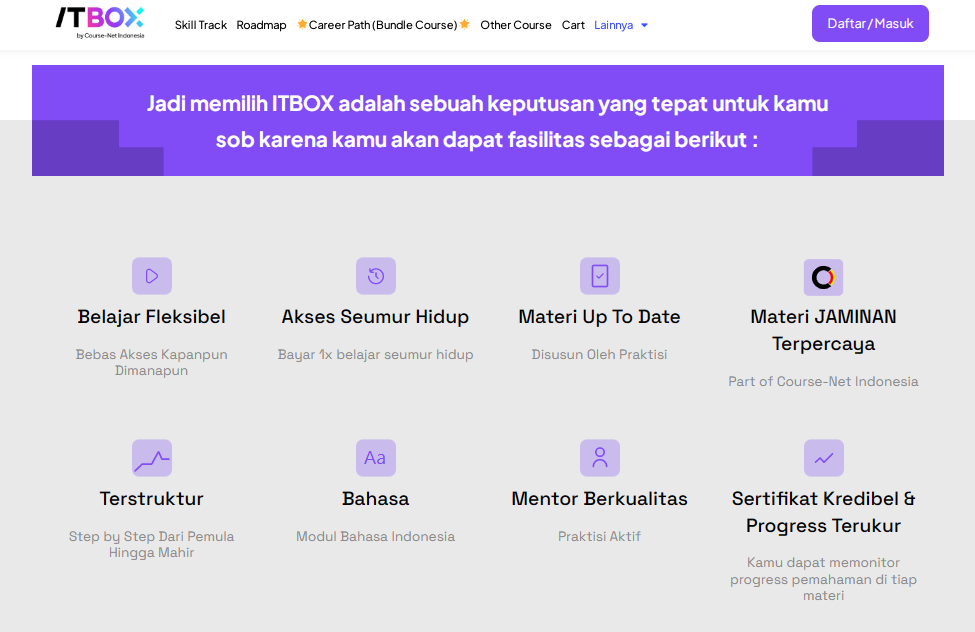Select the clock icon for Akses Seumur Hidup
Viewport: 975px width, 632px height.
375,276
